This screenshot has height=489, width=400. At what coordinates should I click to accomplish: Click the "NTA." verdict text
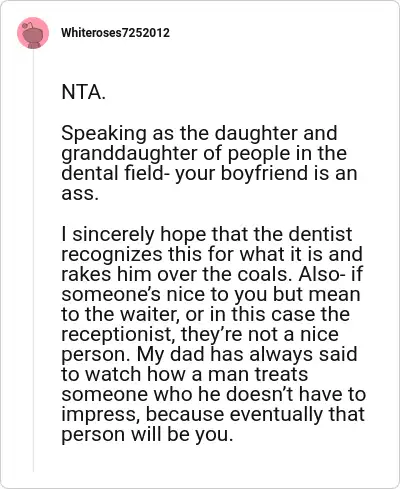pyautogui.click(x=83, y=92)
